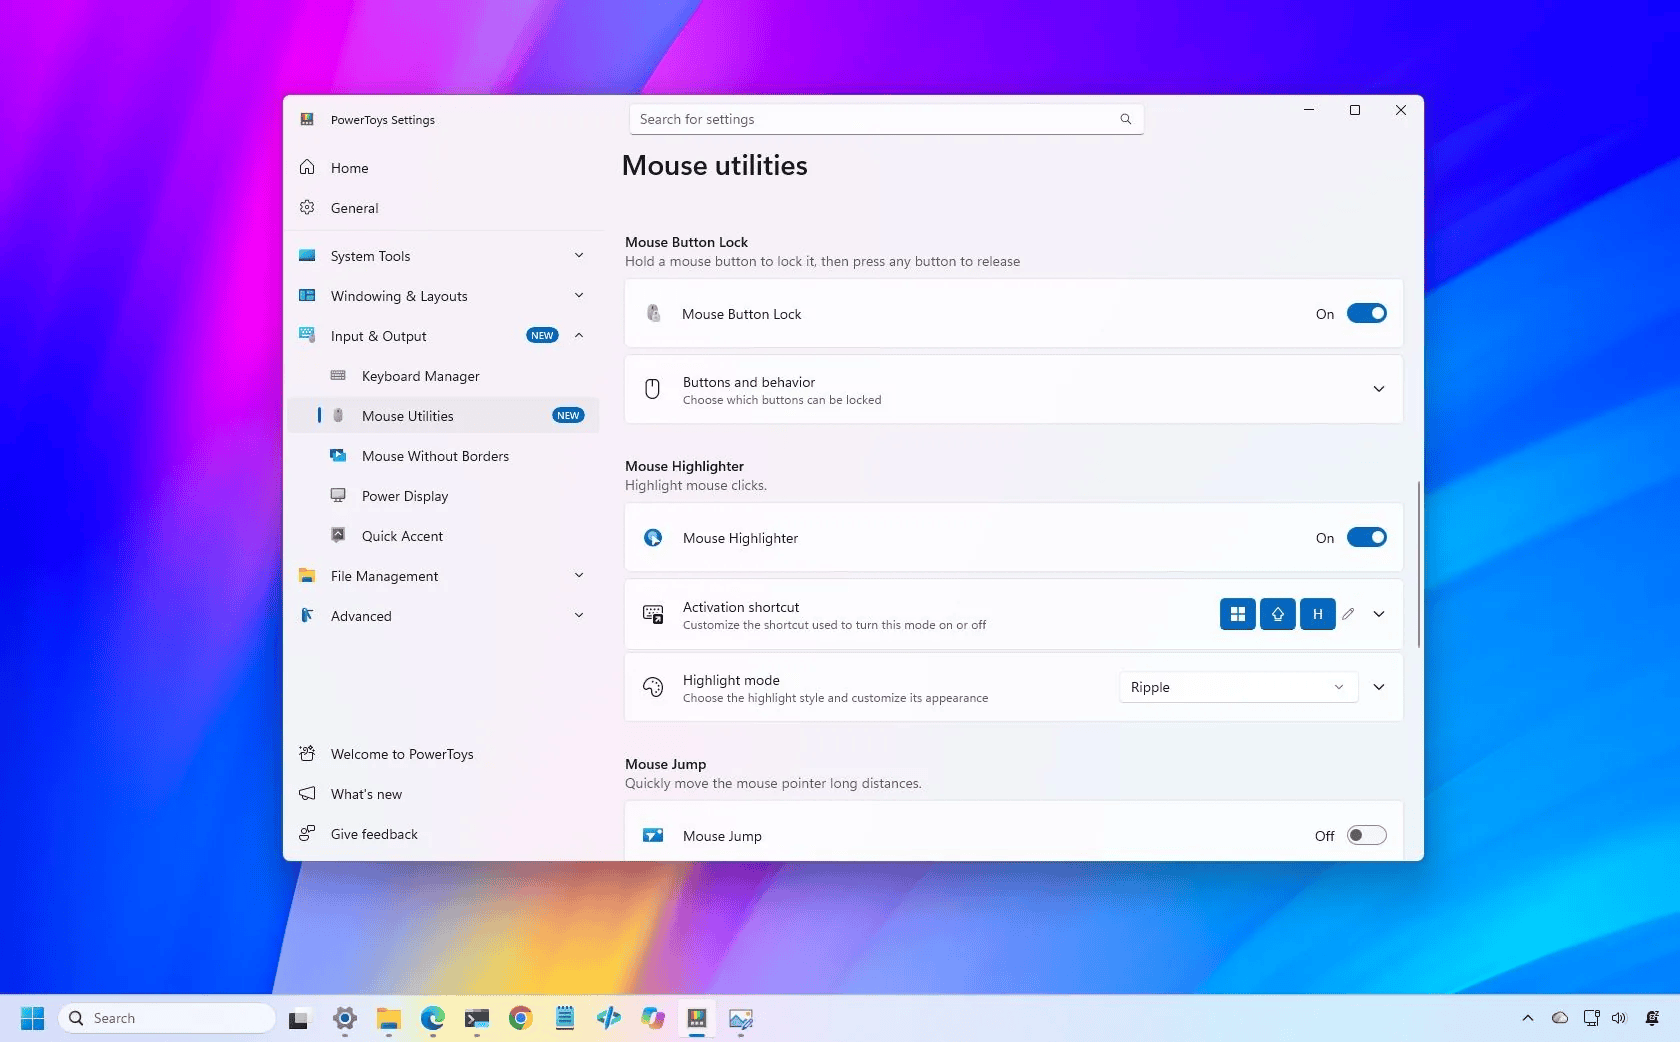The height and width of the screenshot is (1042, 1680).
Task: Open File Explorer from the taskbar
Action: 388,1018
